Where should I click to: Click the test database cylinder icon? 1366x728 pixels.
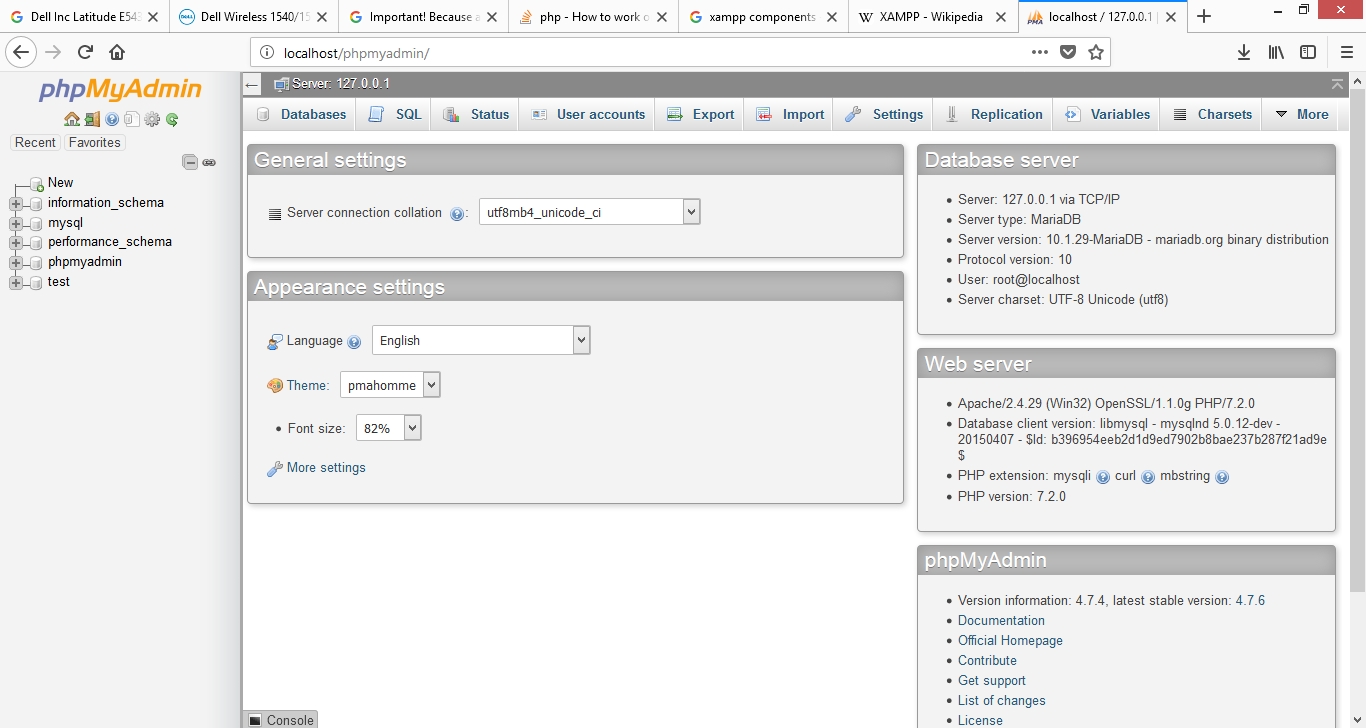pos(36,282)
